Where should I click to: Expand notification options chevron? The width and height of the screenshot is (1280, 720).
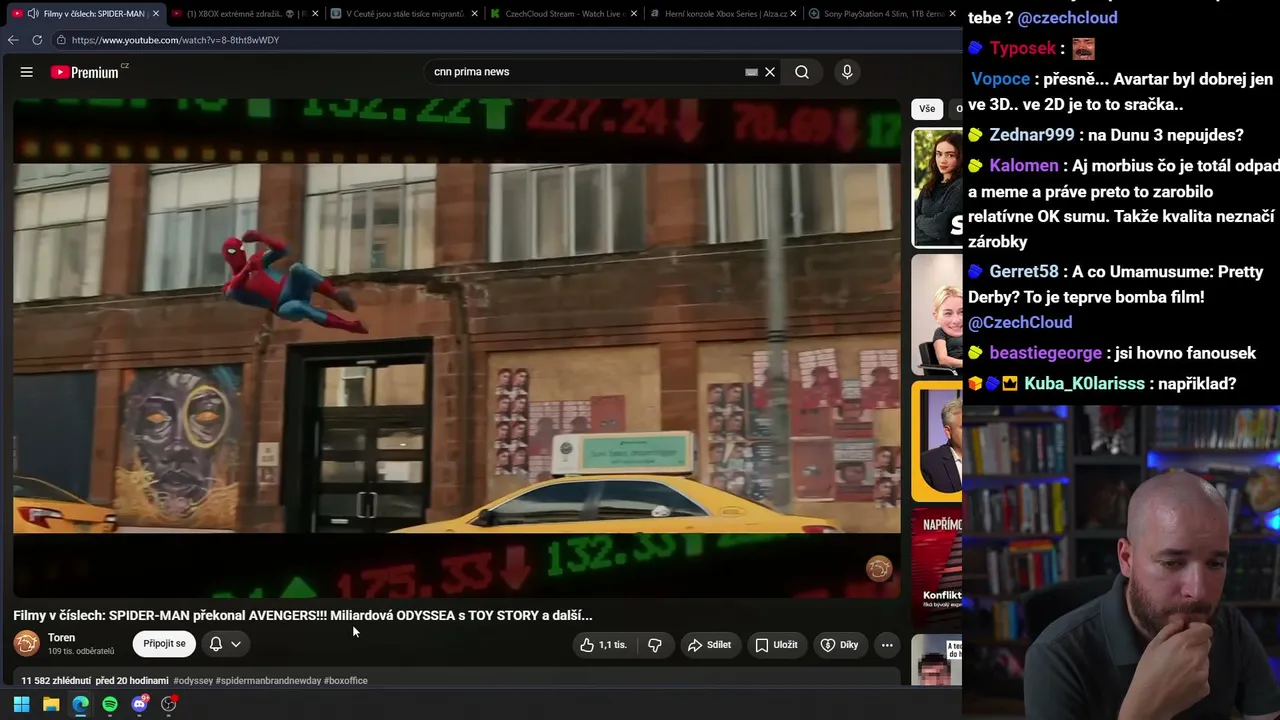pyautogui.click(x=236, y=644)
